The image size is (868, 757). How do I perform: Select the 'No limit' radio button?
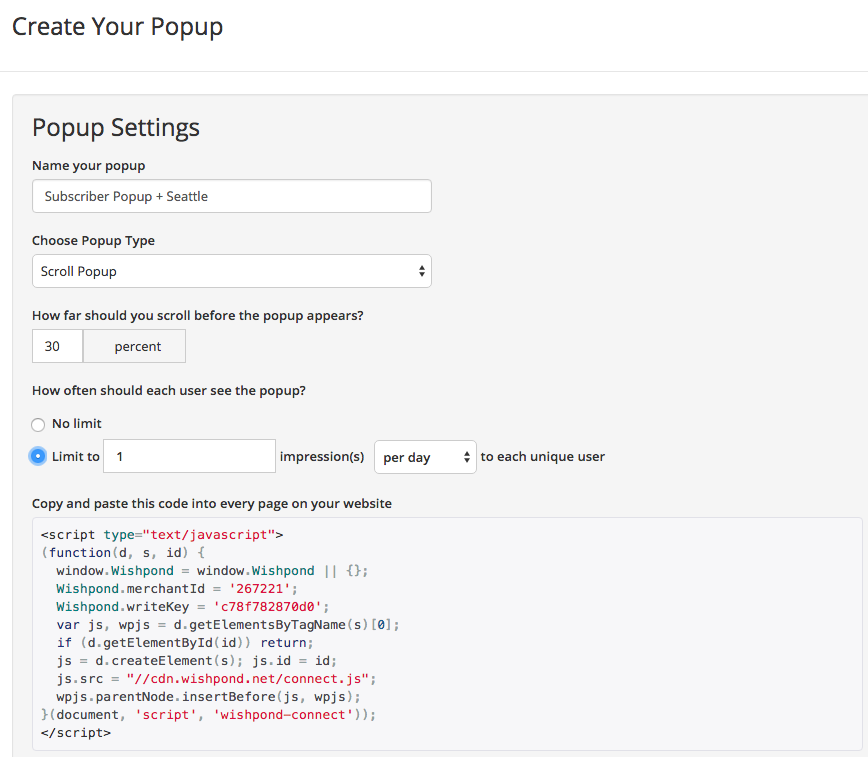coord(38,425)
